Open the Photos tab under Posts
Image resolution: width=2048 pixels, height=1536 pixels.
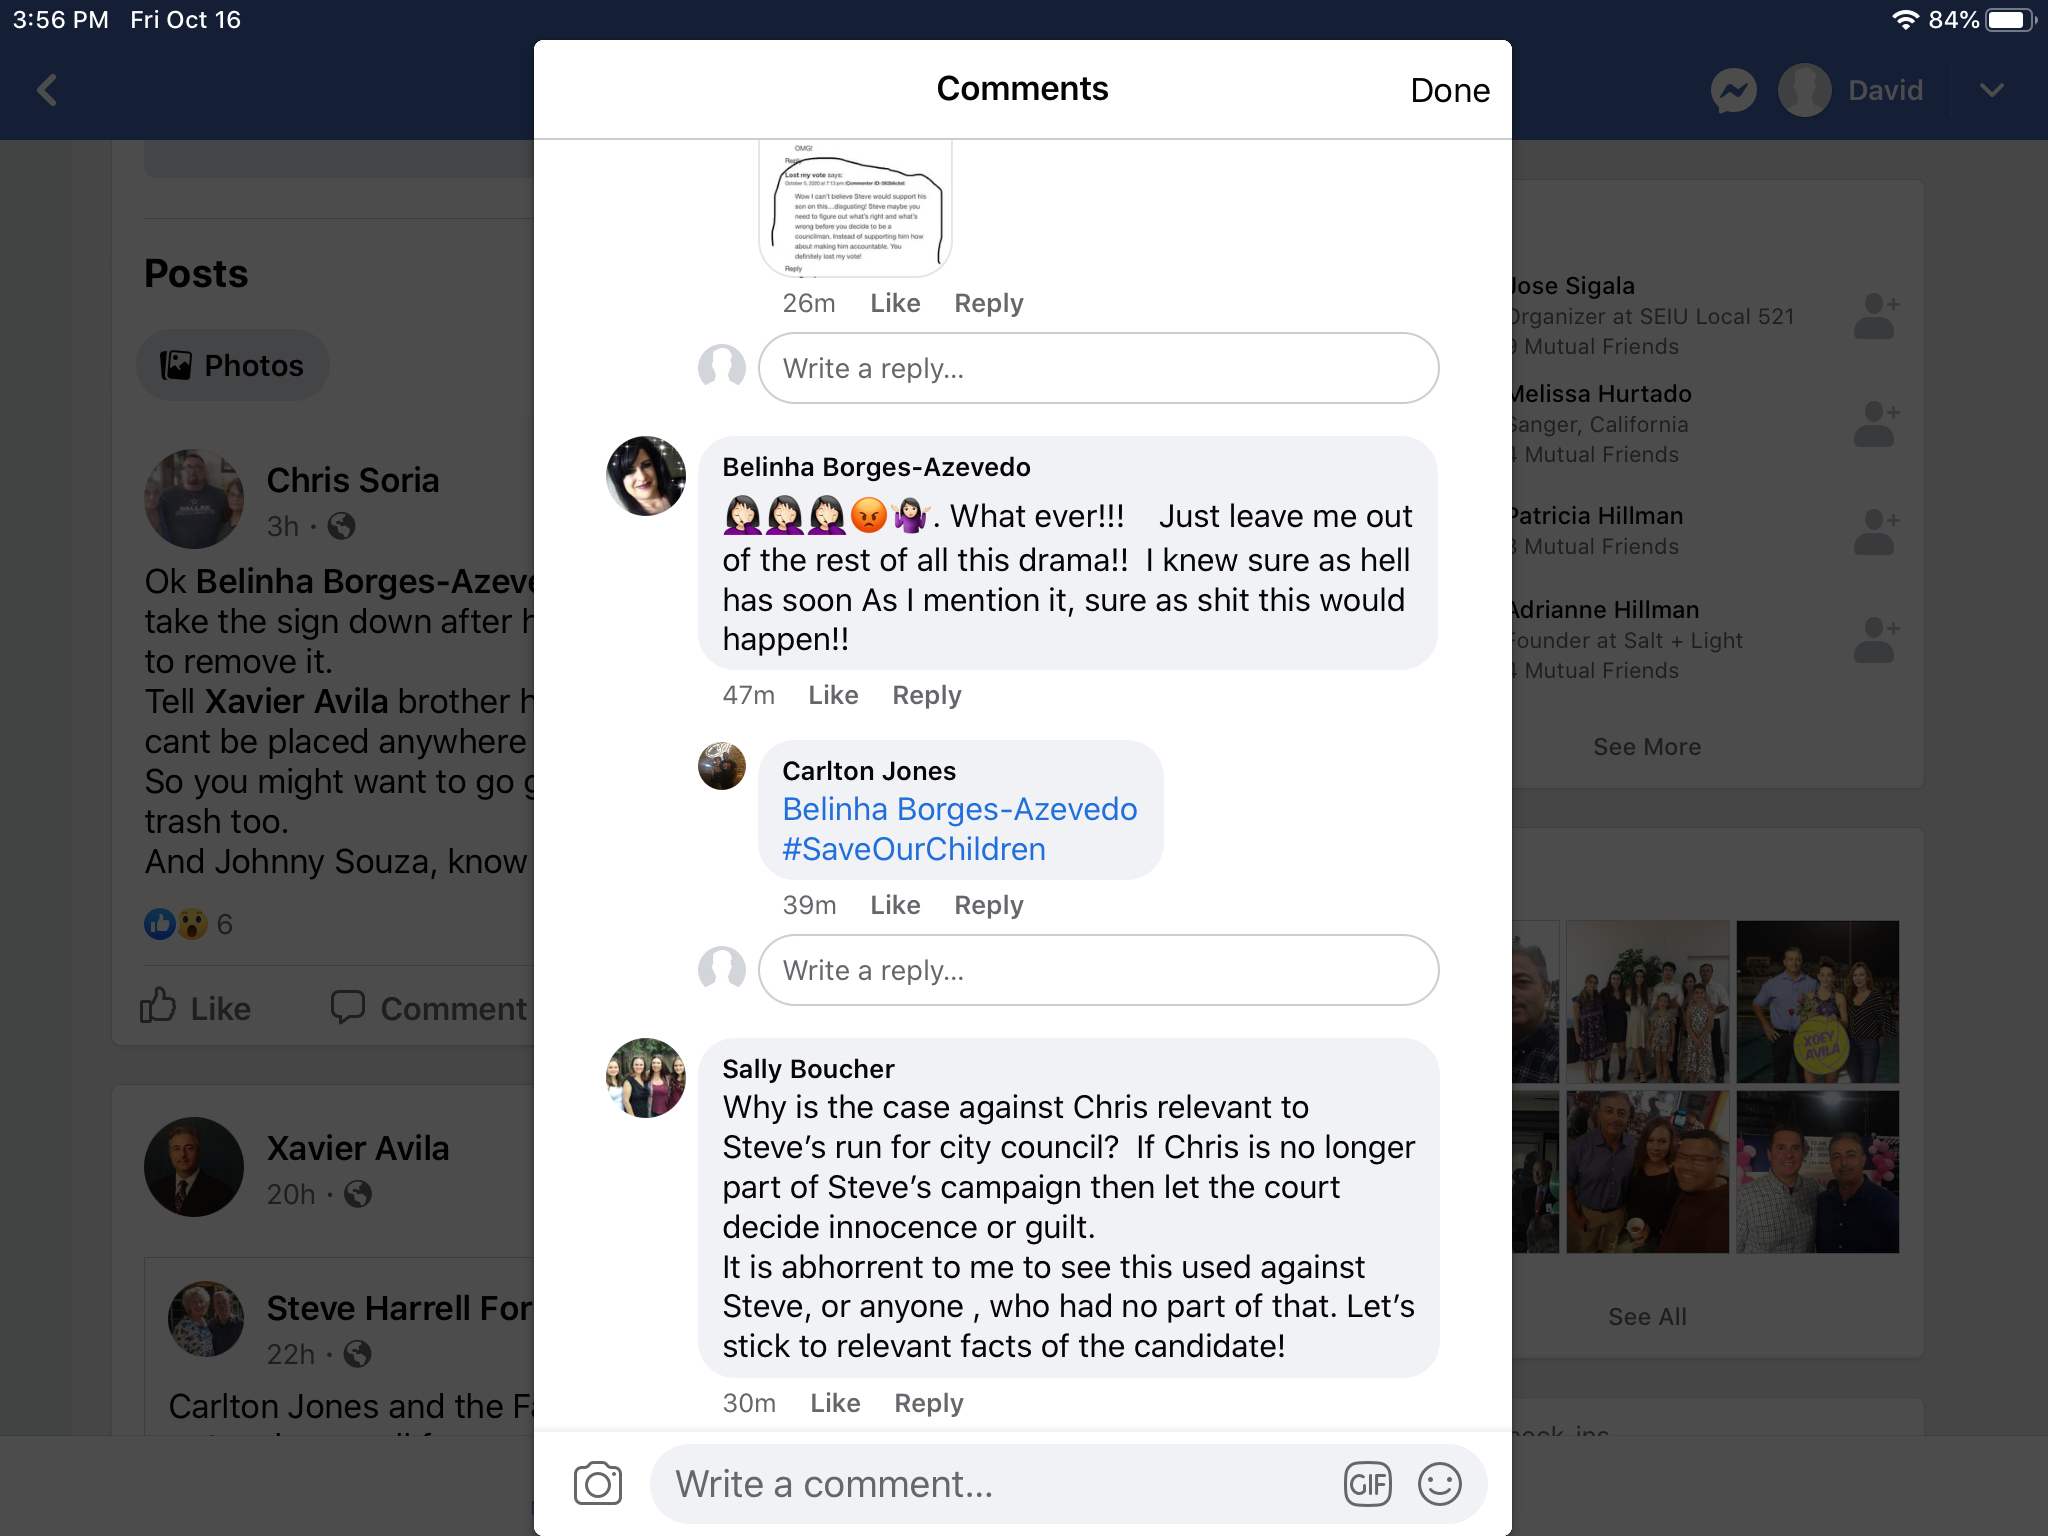point(233,366)
